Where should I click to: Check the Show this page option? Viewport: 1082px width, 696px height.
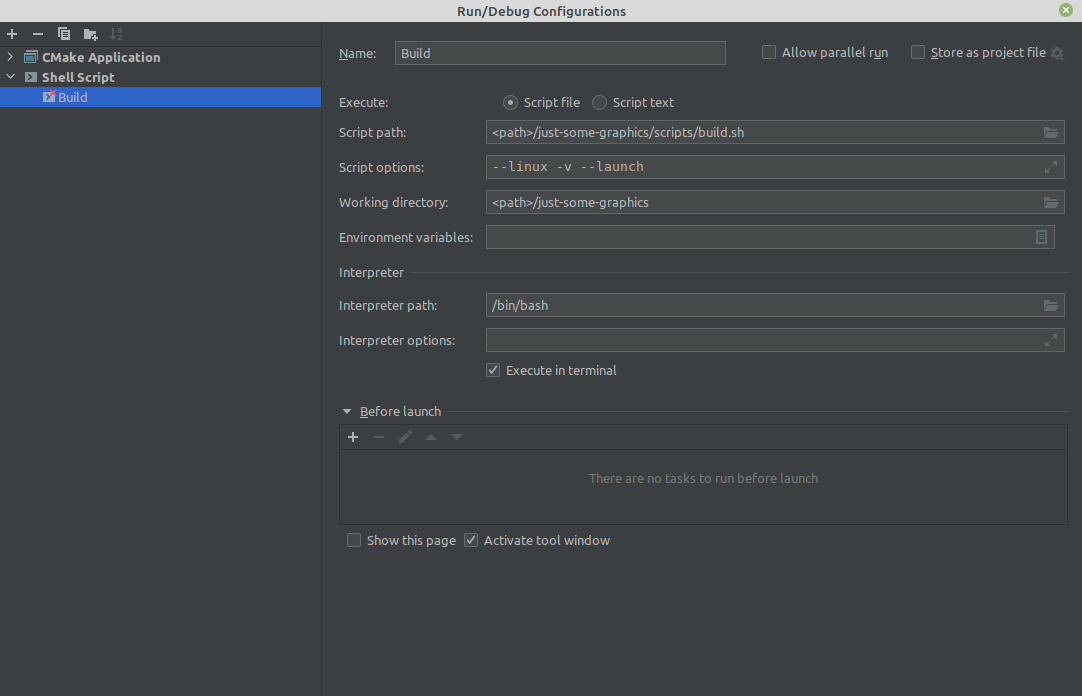coord(354,540)
